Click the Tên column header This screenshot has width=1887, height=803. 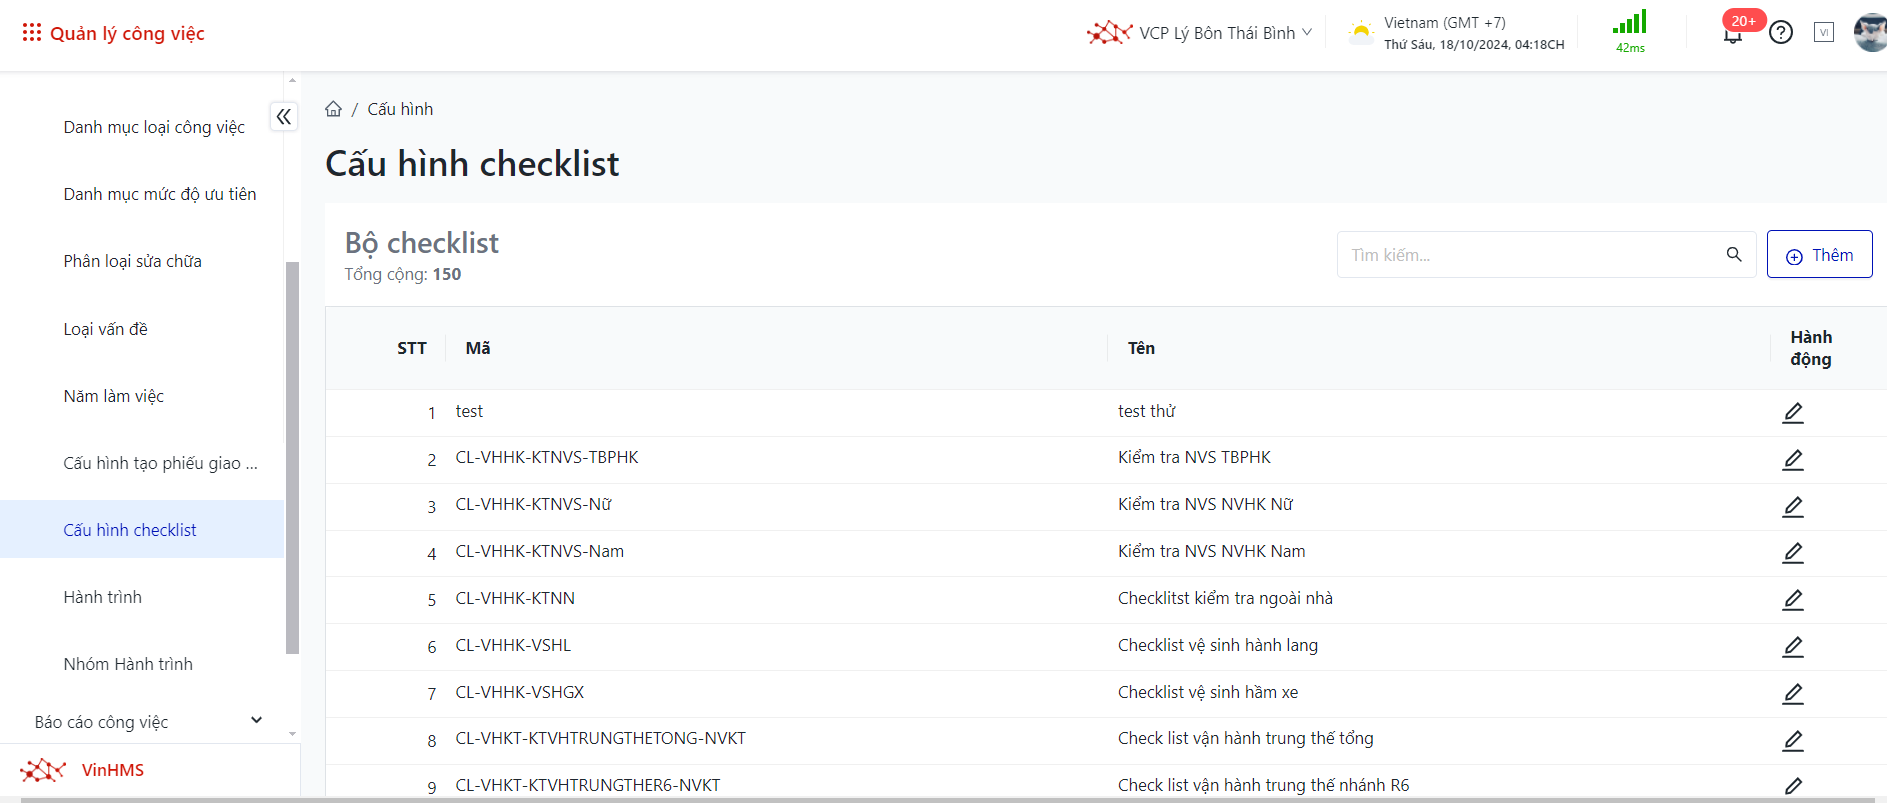click(x=1141, y=348)
